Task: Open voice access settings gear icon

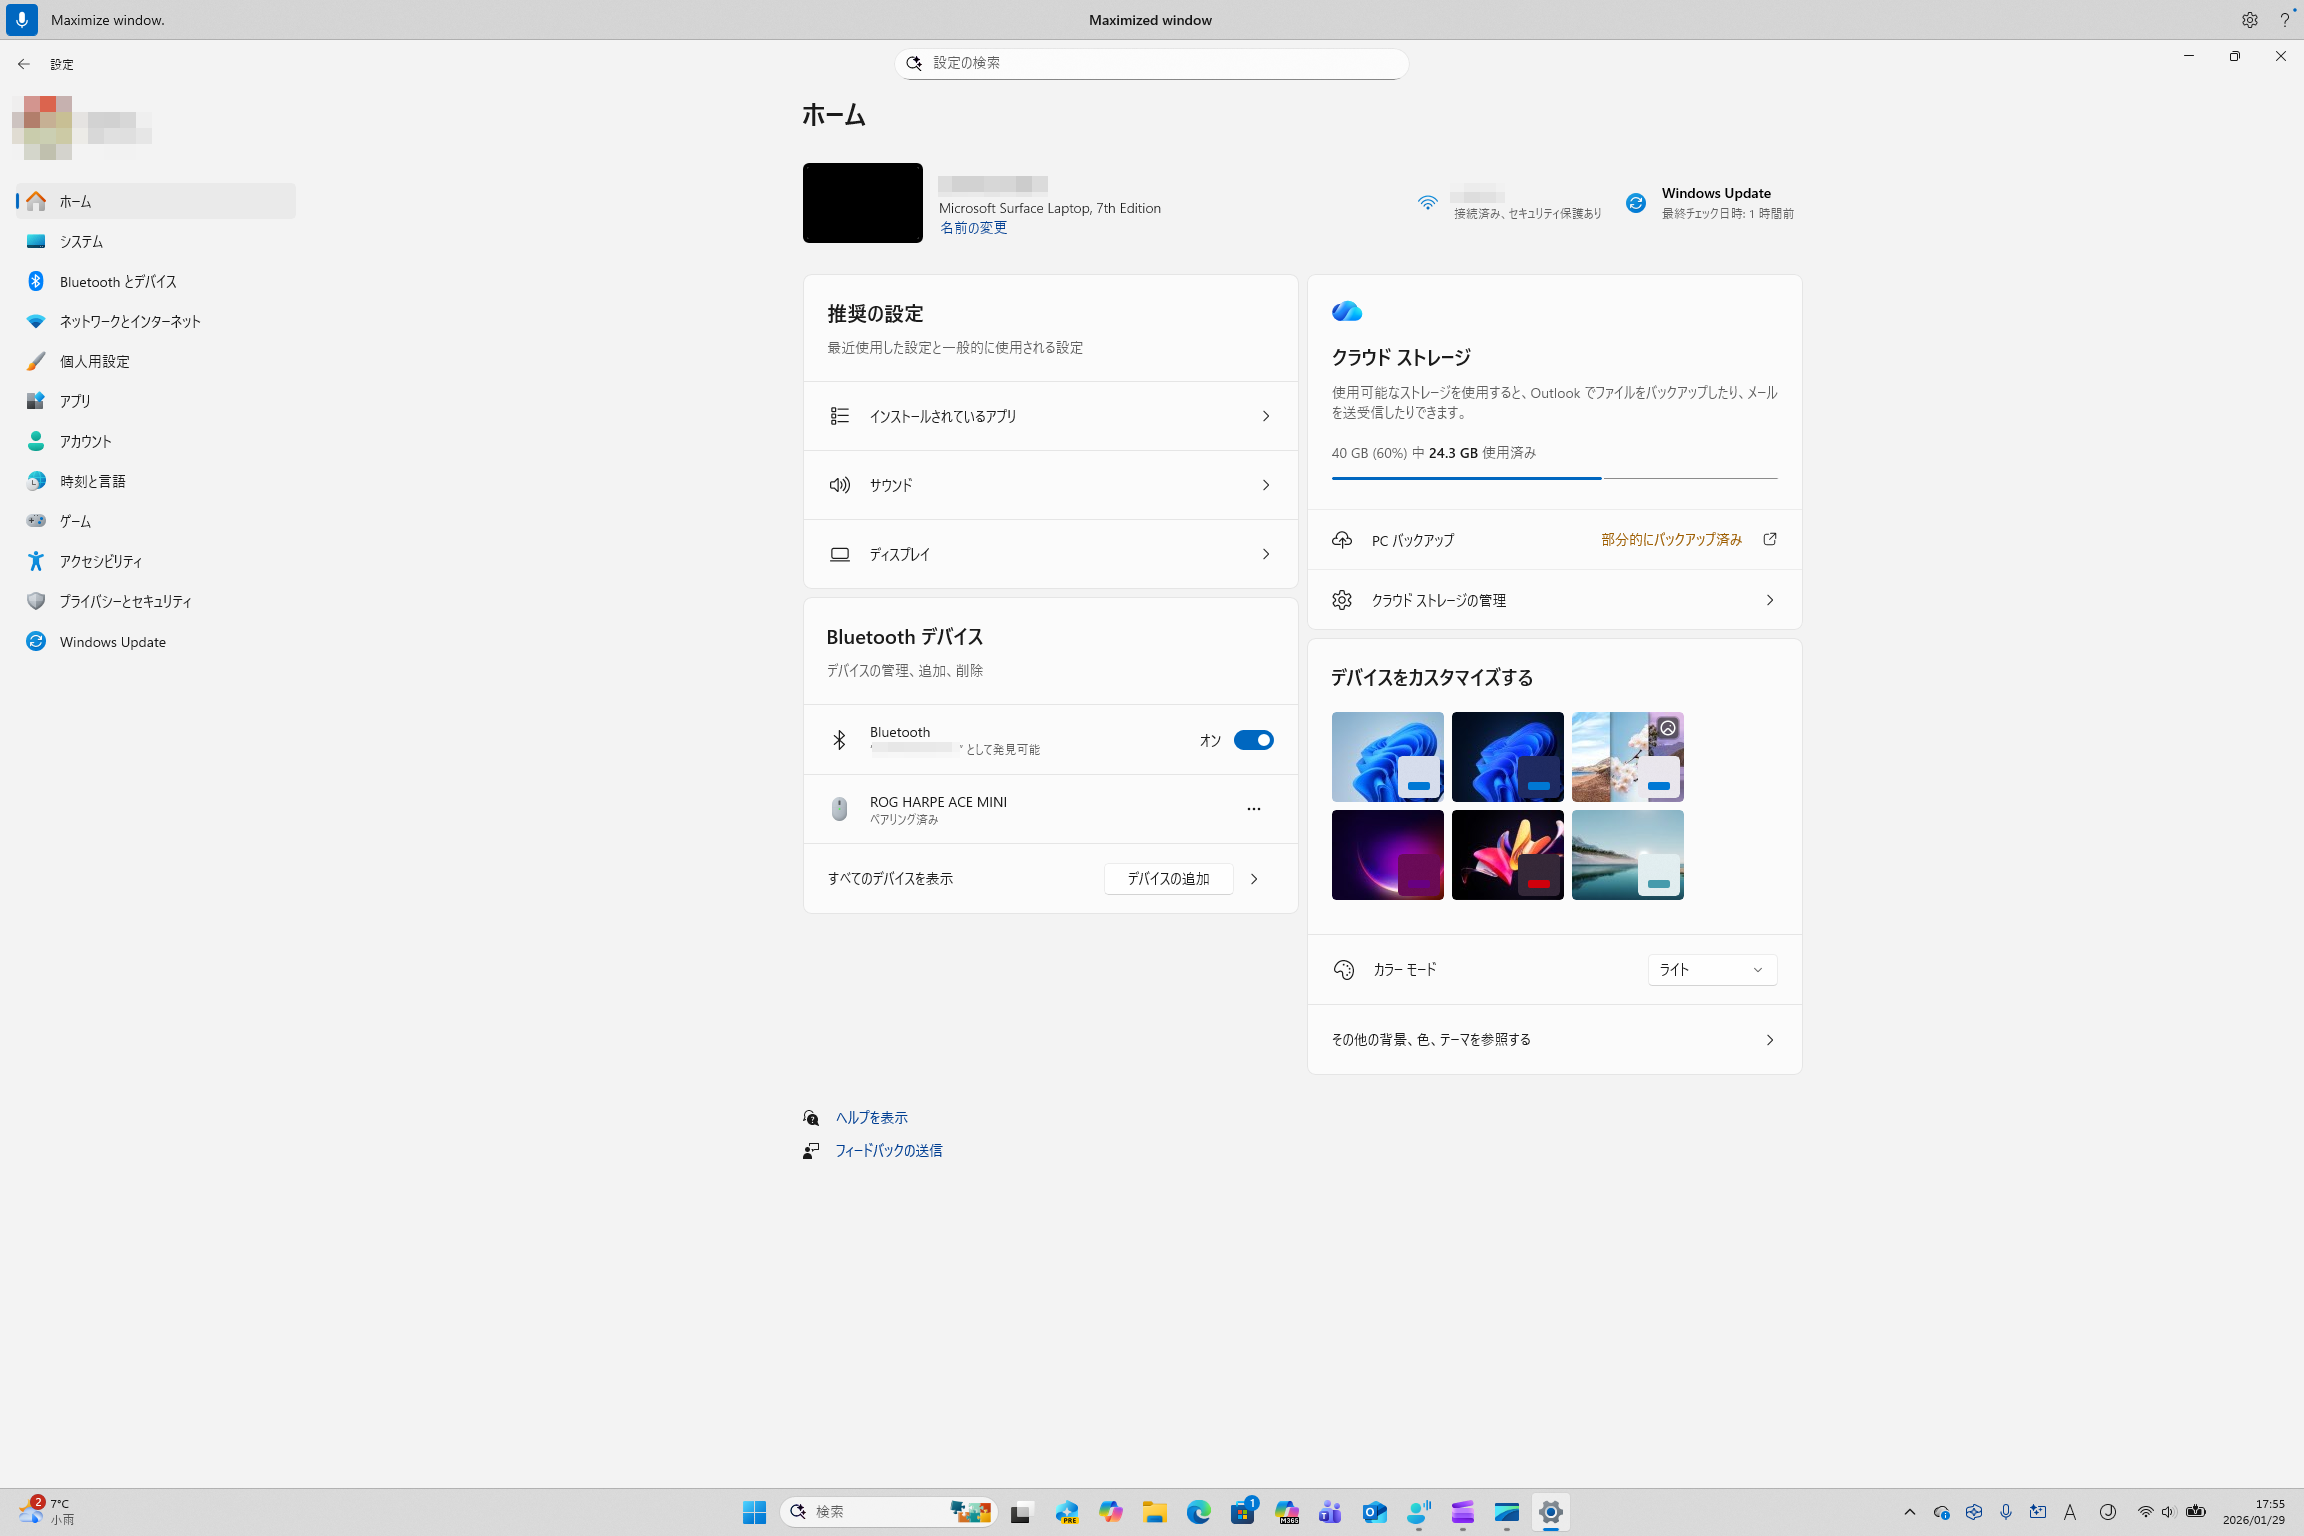Action: point(2249,20)
